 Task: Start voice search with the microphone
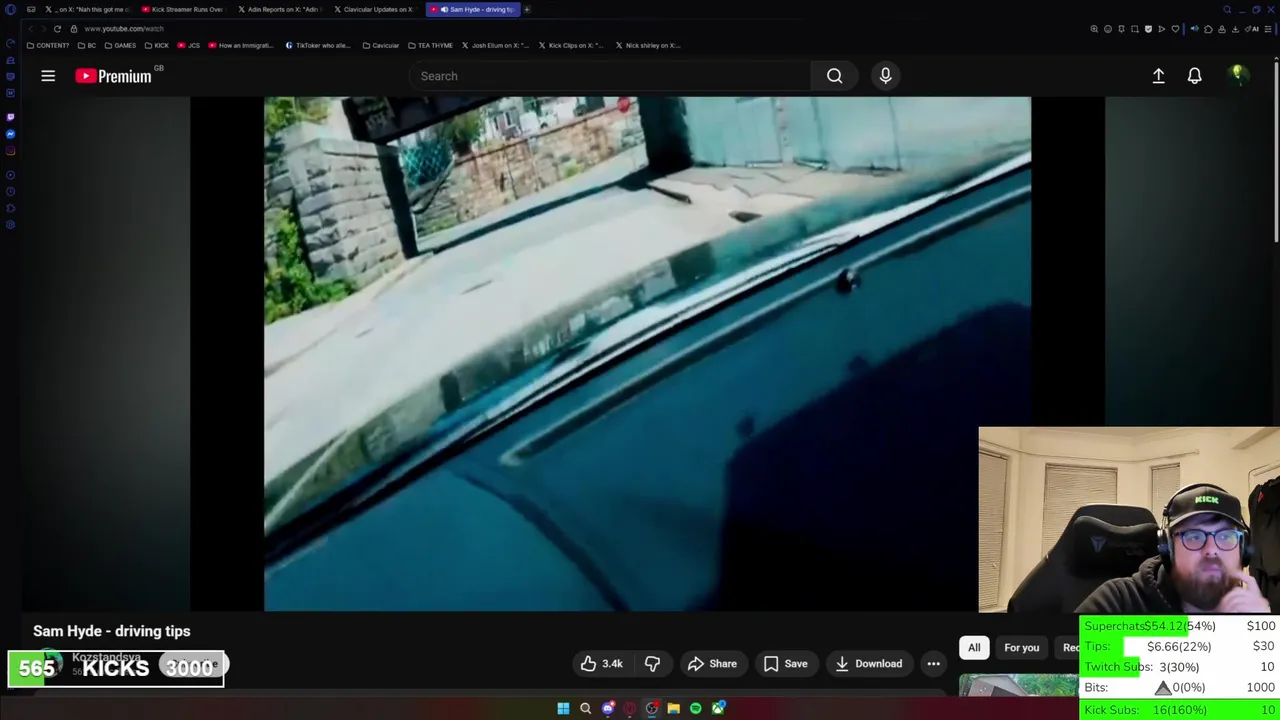885,76
